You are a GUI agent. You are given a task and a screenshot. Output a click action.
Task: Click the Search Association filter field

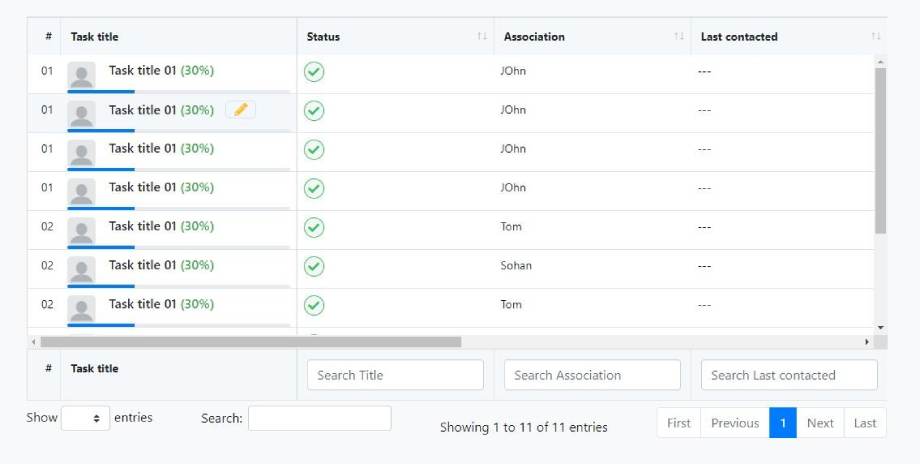tap(592, 375)
